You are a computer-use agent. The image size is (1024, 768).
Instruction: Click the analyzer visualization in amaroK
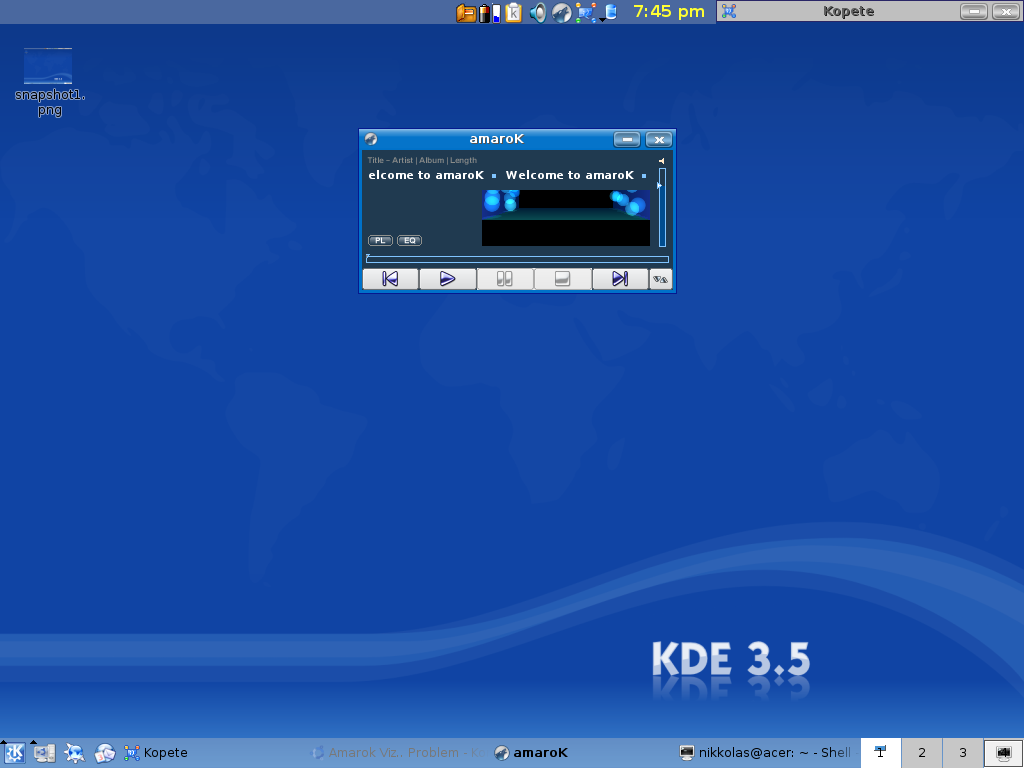565,217
